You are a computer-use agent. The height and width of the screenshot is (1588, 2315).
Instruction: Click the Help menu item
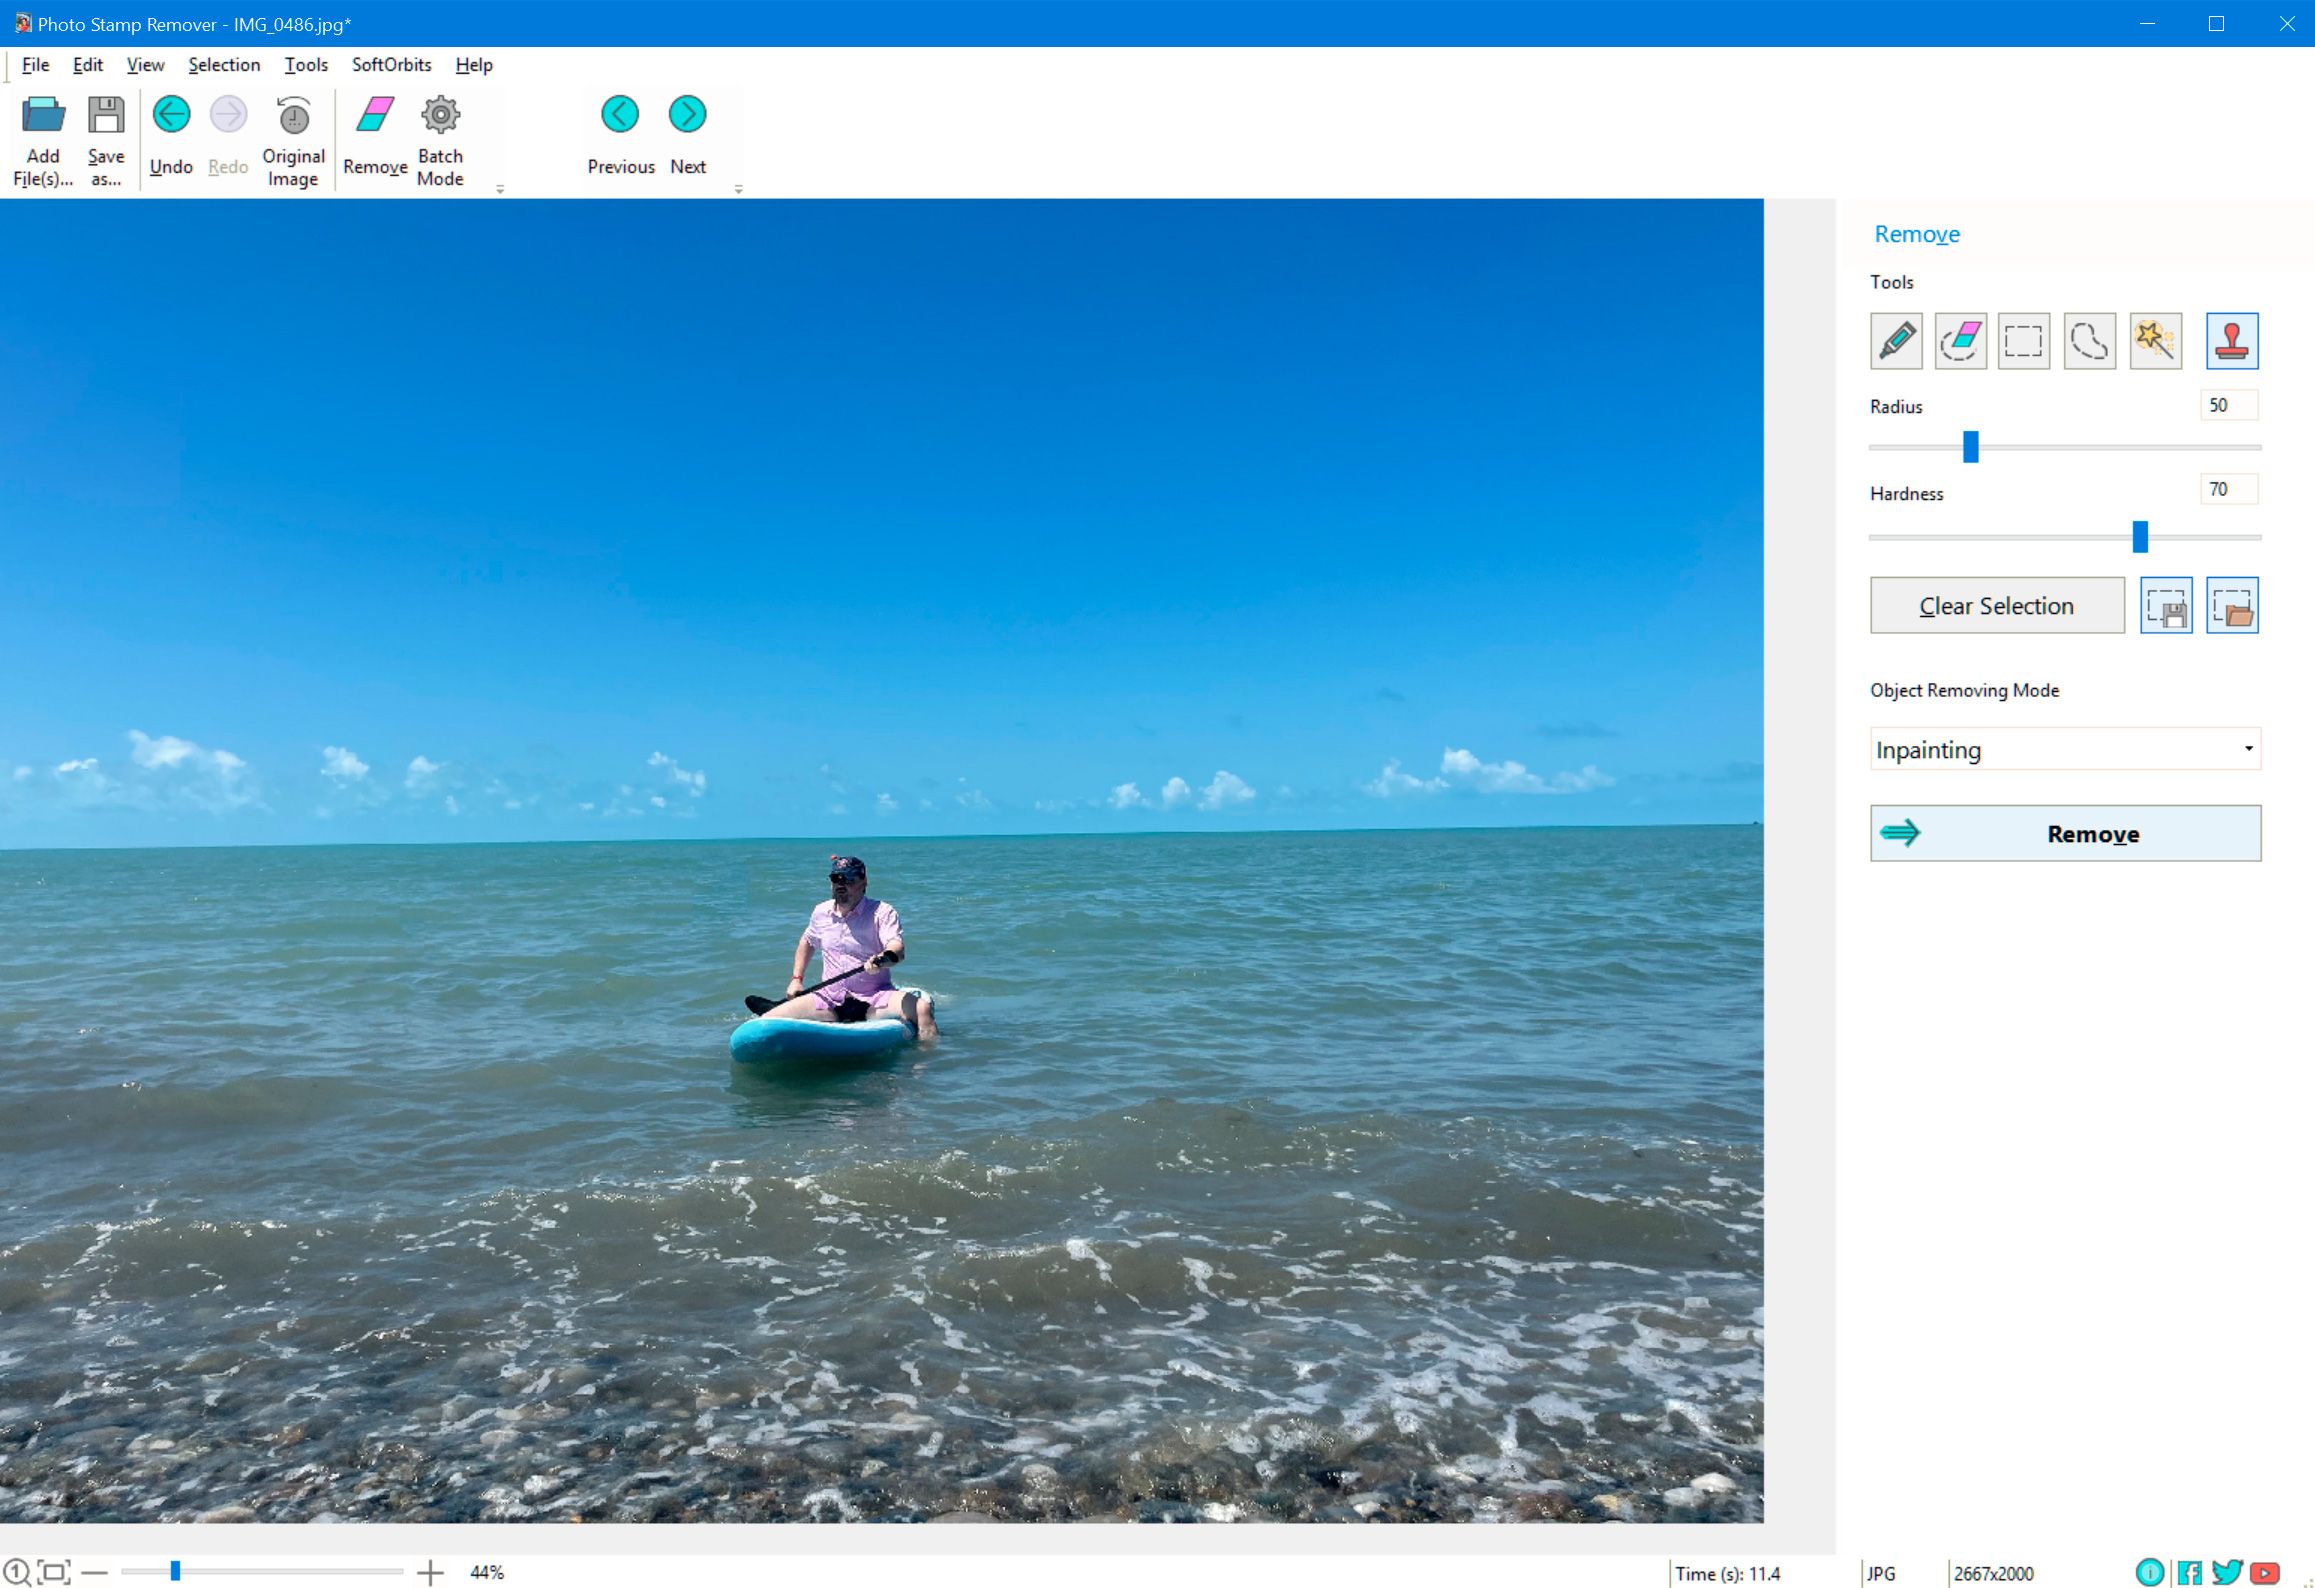475,63
